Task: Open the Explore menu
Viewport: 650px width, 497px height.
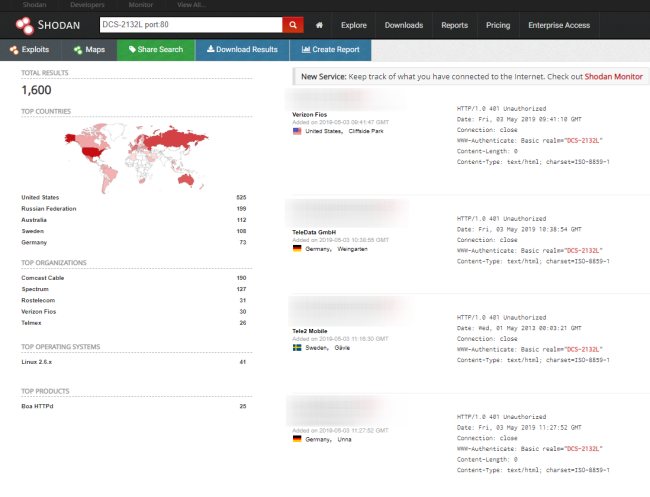Action: tap(354, 25)
